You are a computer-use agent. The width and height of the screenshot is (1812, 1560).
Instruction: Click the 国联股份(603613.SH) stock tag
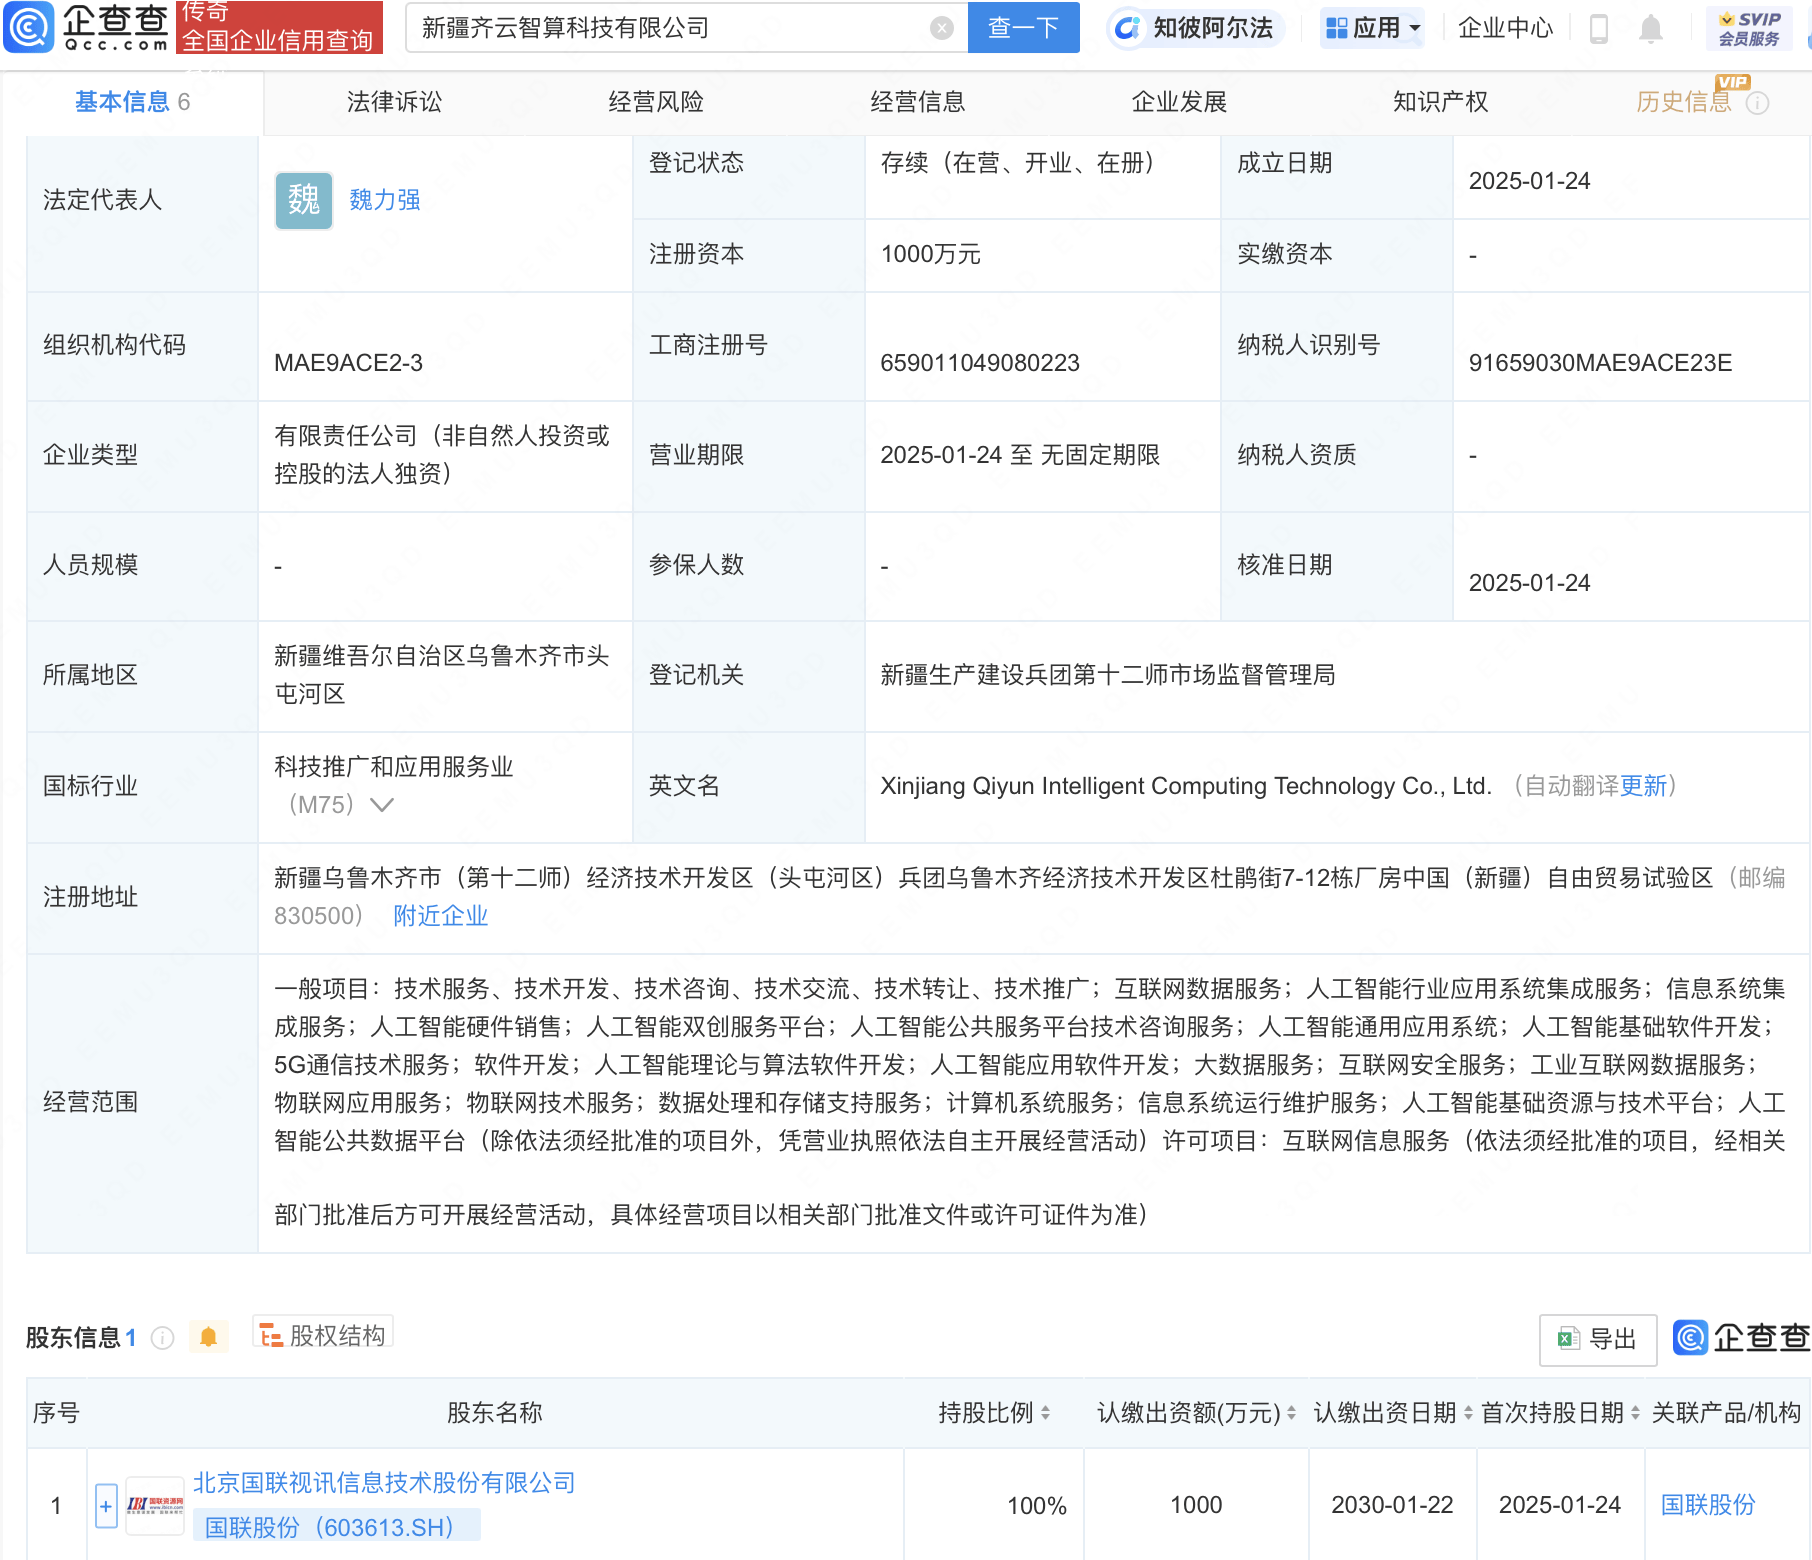click(336, 1527)
